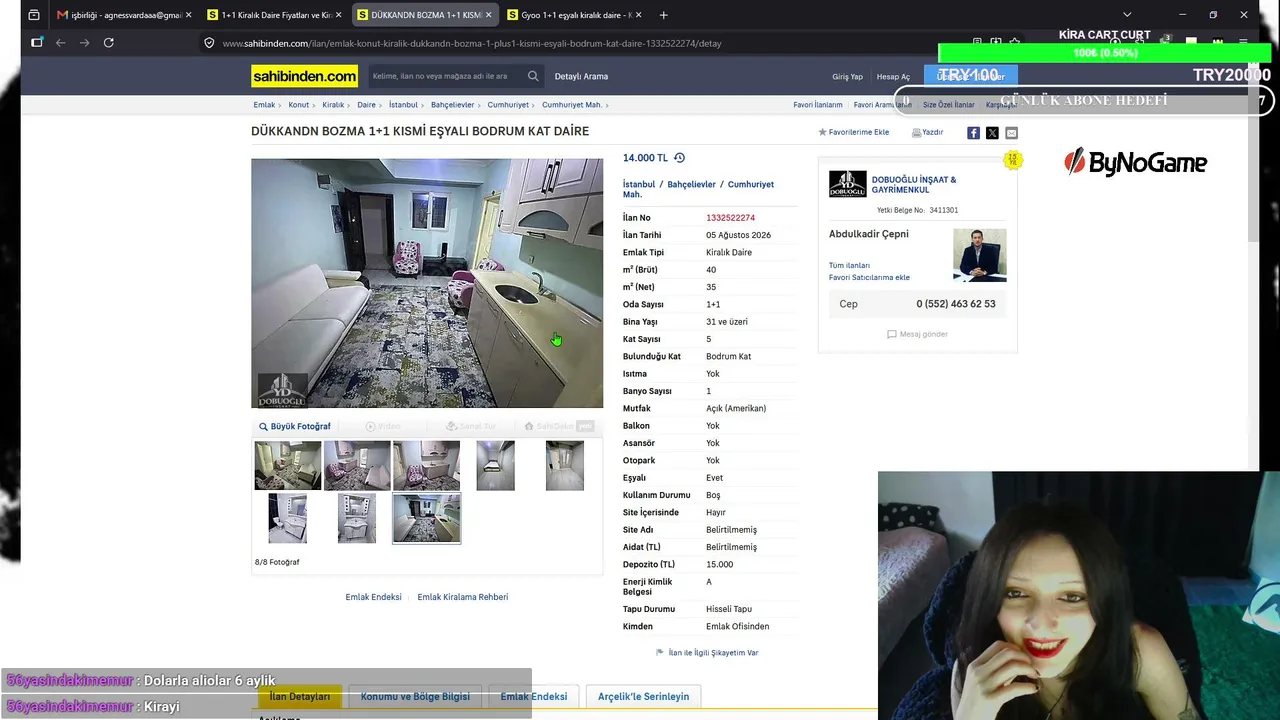
Task: Share the listing on Facebook
Action: click(x=973, y=133)
